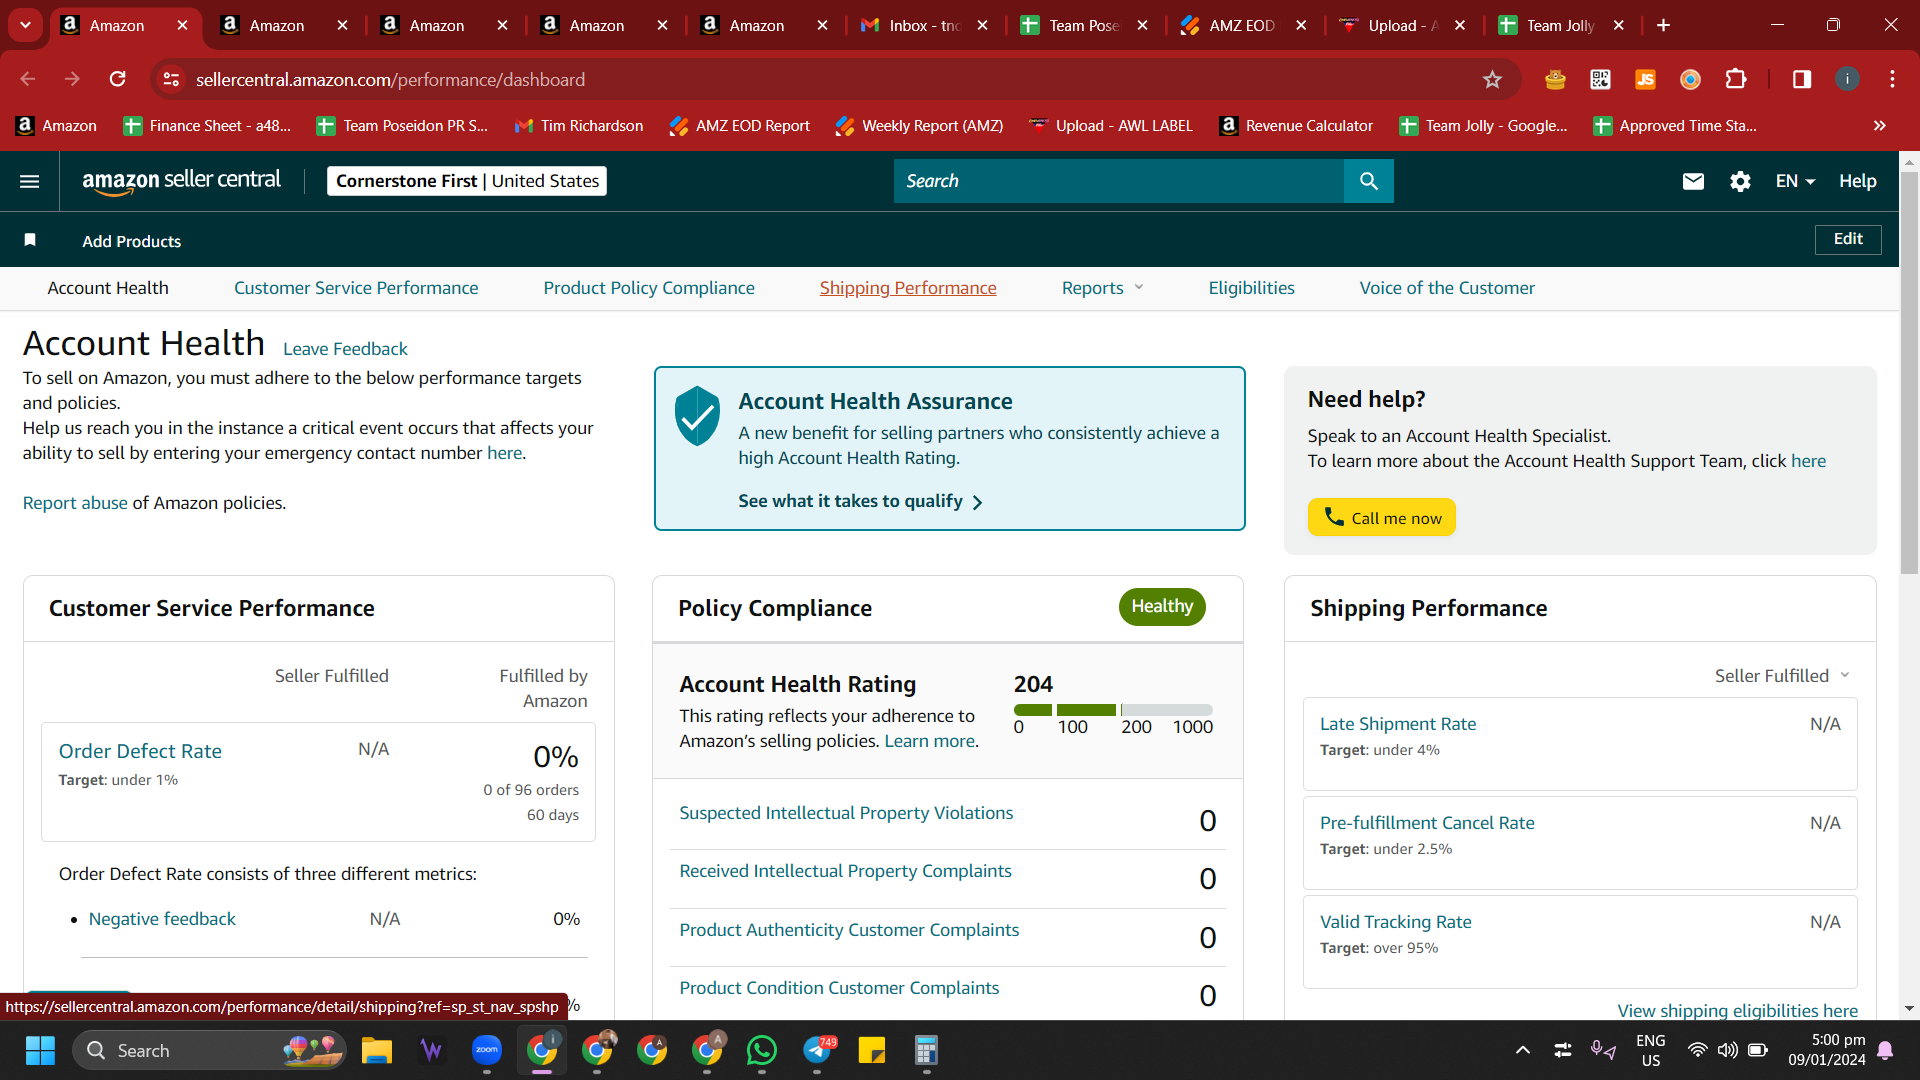
Task: Open the Cornerstone First account switcher
Action: 467,181
